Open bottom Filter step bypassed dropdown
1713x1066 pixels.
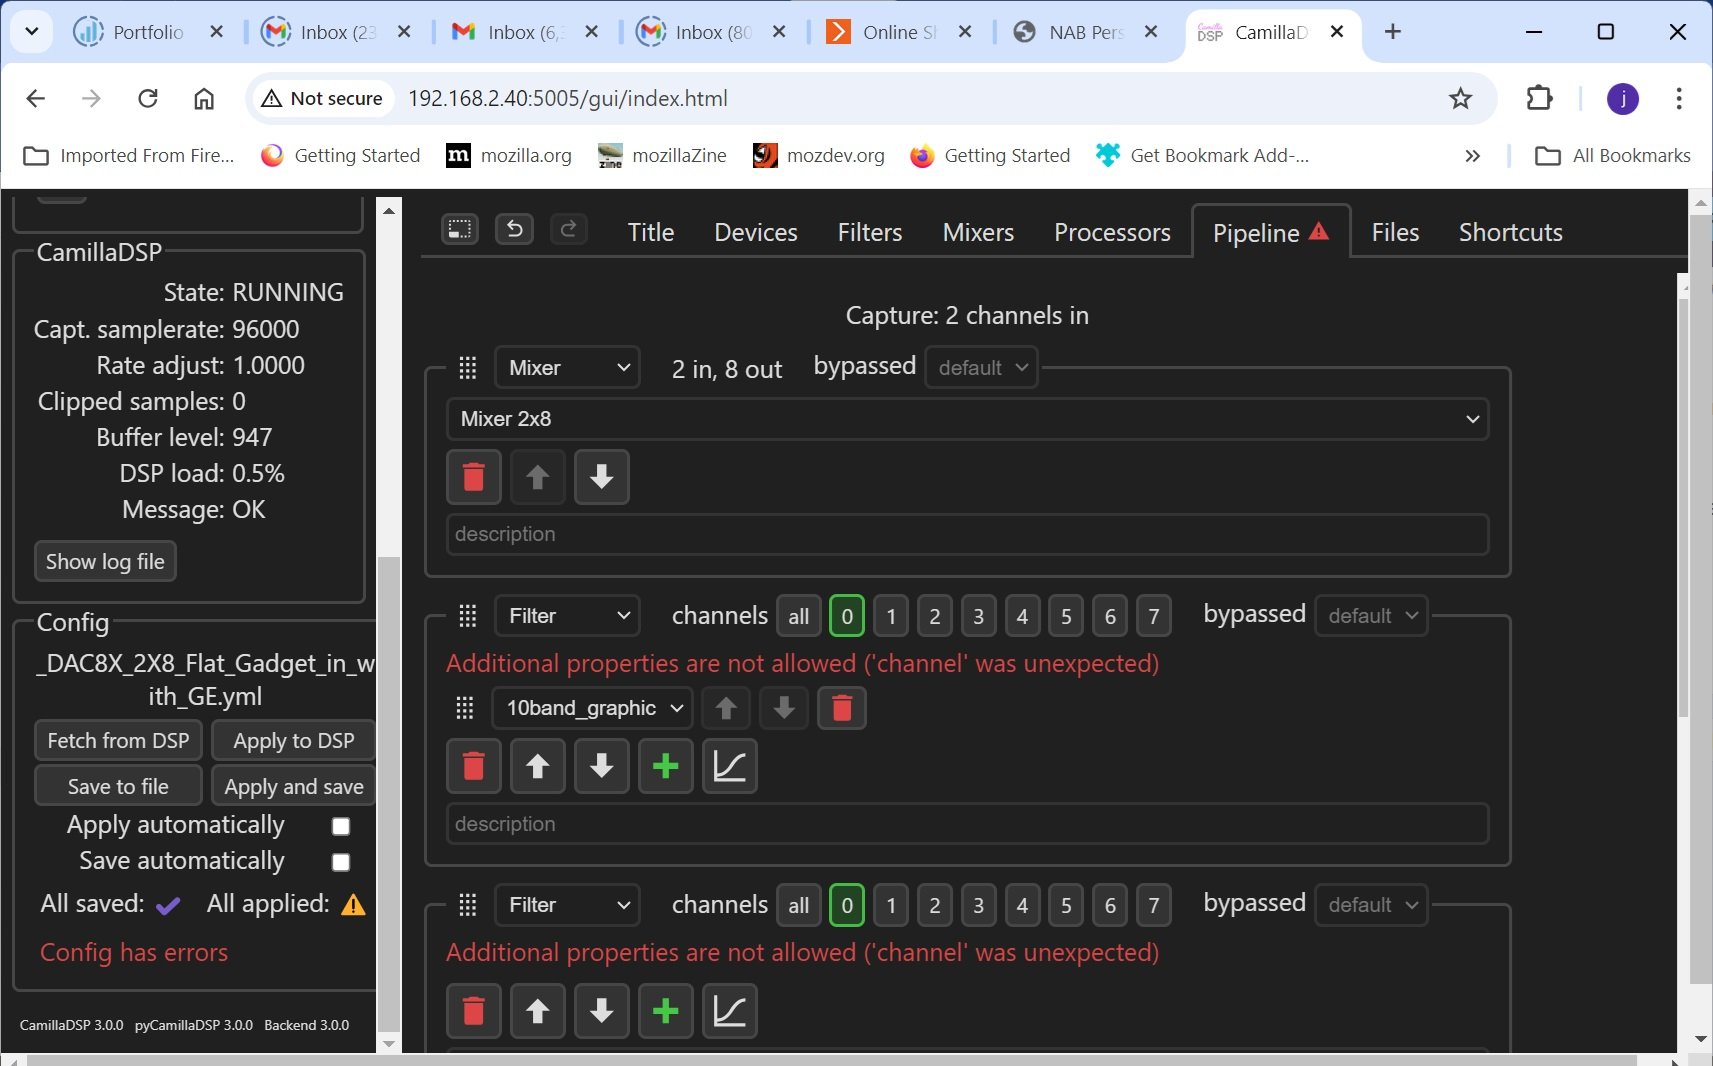1371,905
